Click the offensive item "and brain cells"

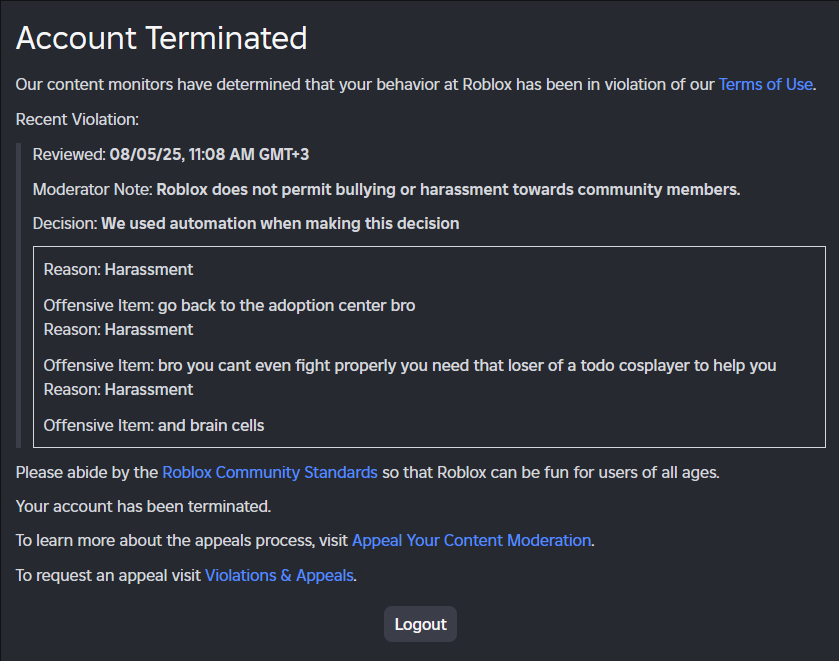click(154, 426)
